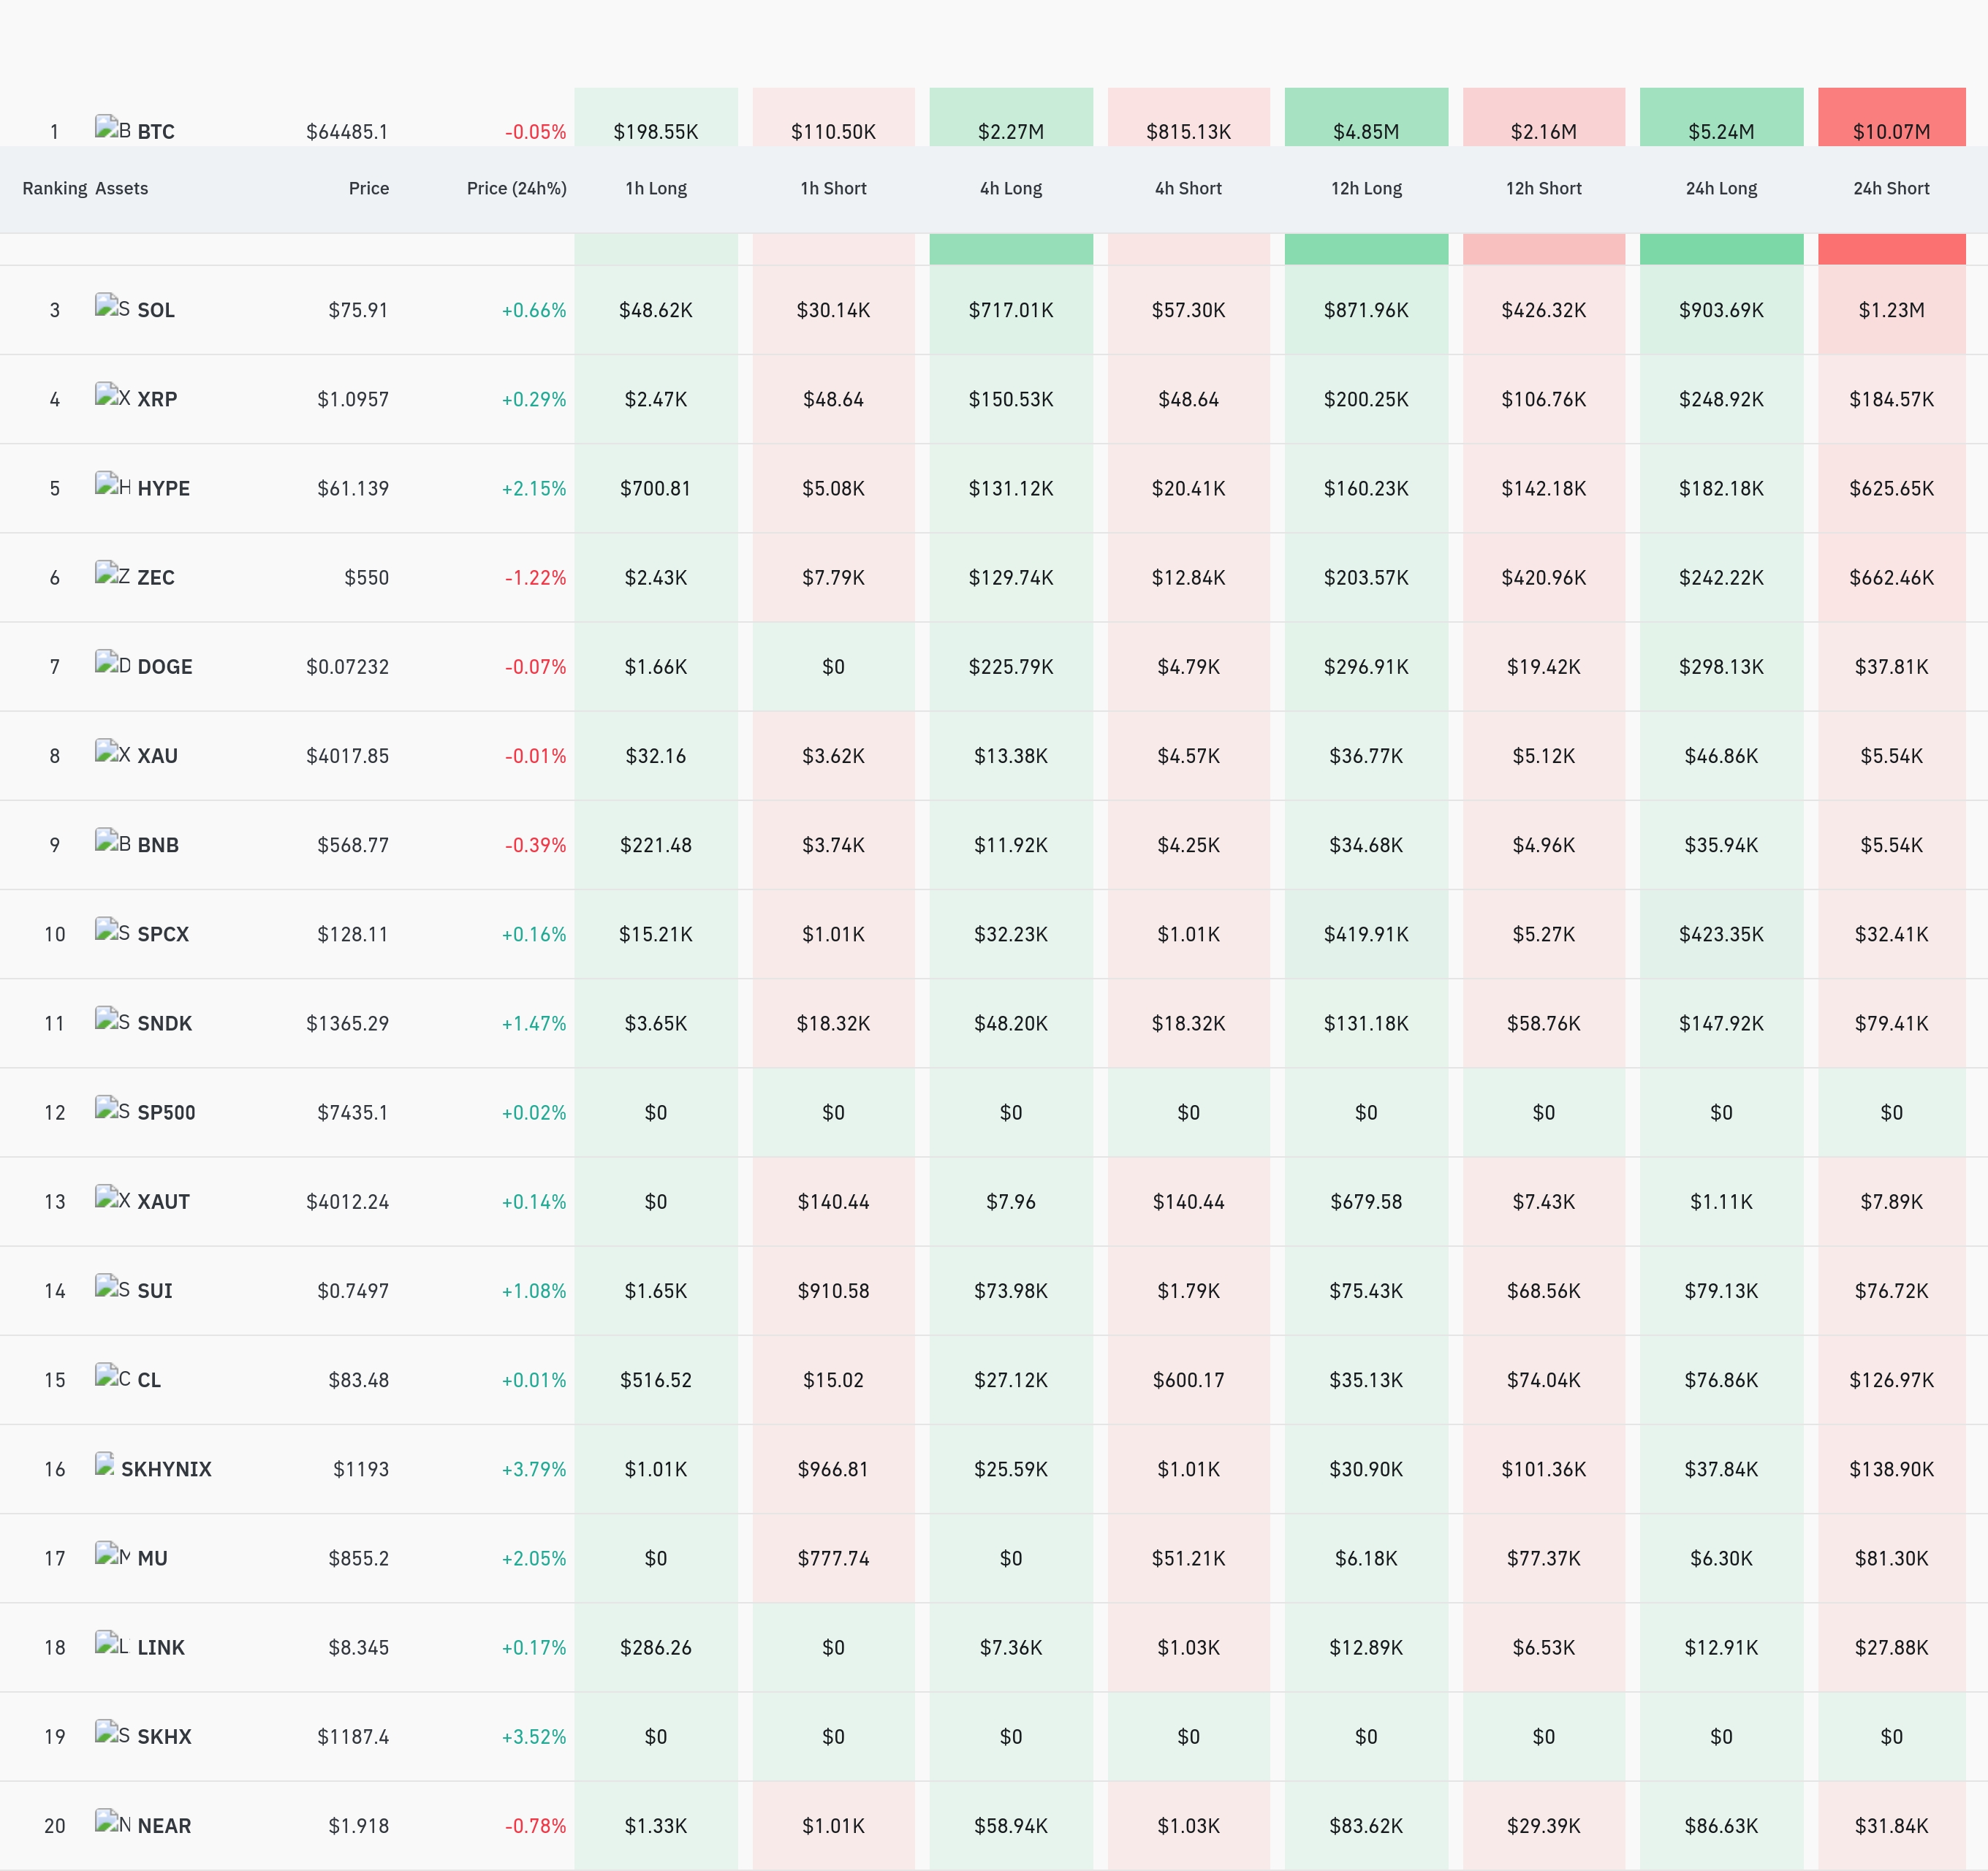Sort by the Ranking column header

click(55, 188)
